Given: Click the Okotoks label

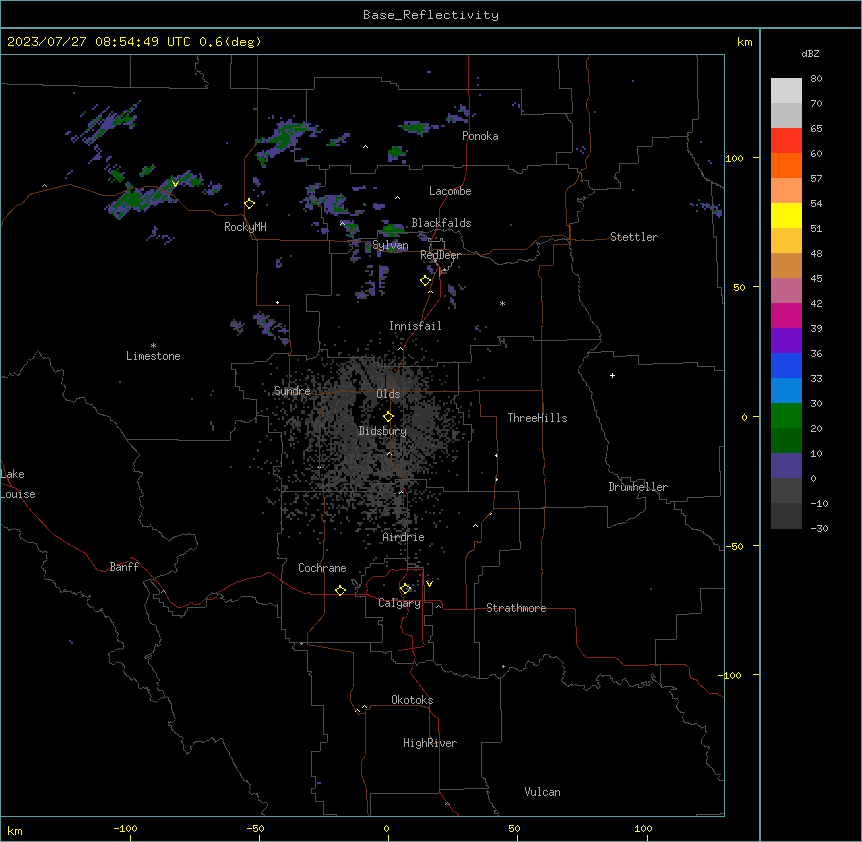Looking at the screenshot, I should point(412,700).
